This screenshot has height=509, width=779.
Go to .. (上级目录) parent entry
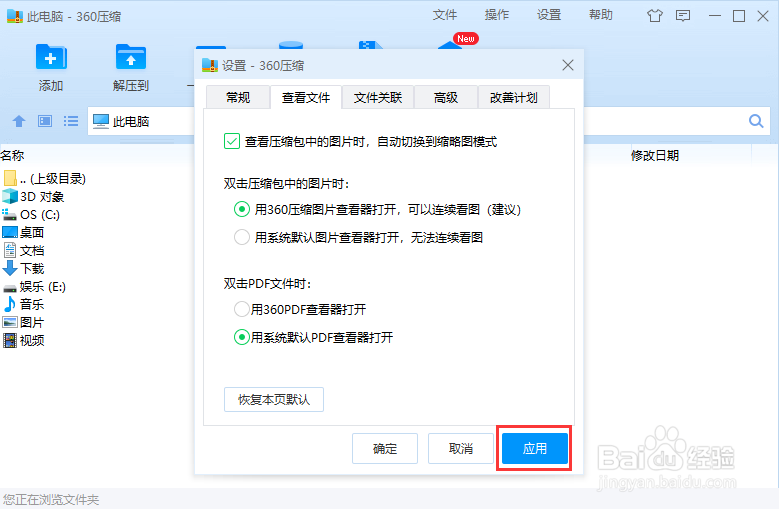click(45, 178)
